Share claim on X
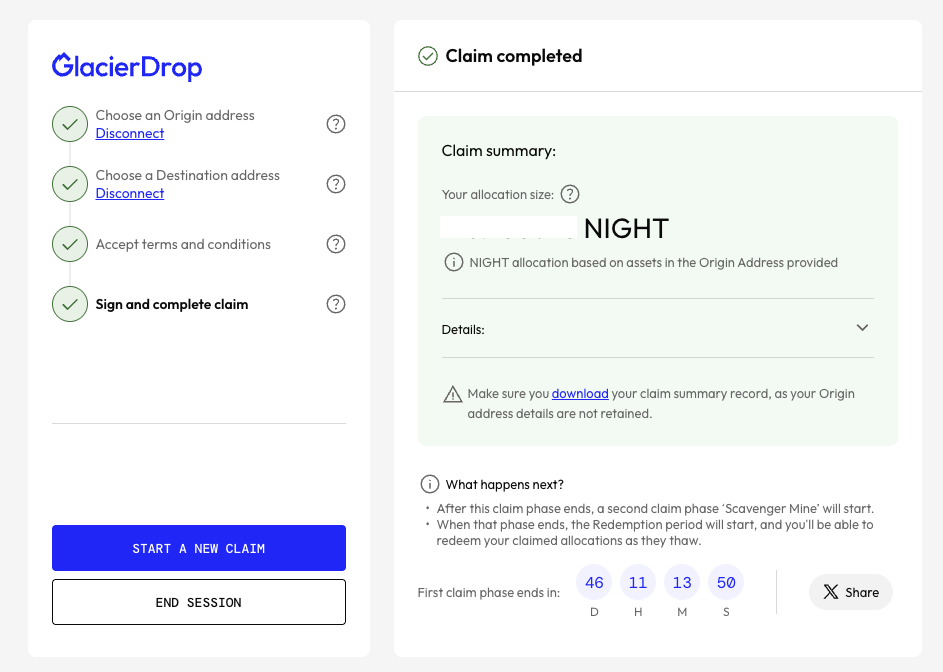 coord(850,592)
